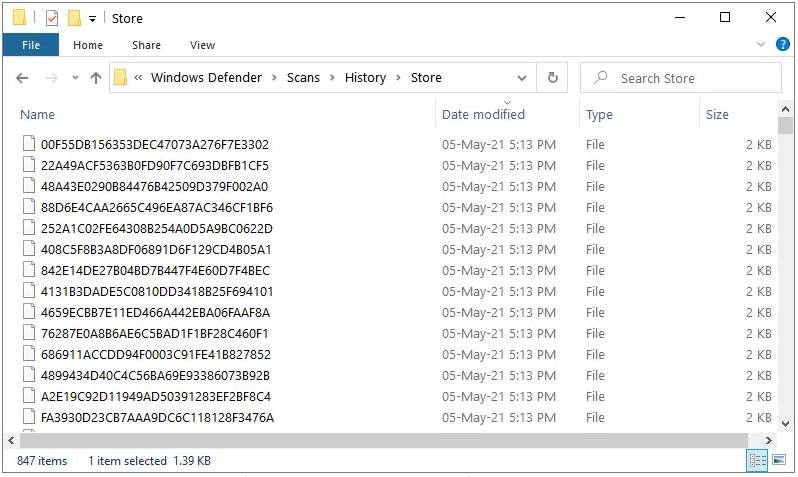This screenshot has width=798, height=477.
Task: Navigate to Scans breadcrumb
Action: point(303,77)
